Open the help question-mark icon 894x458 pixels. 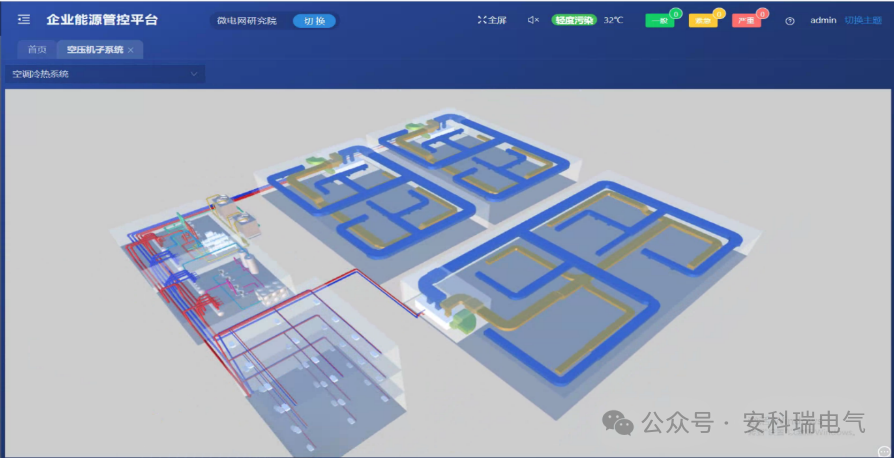coord(790,21)
